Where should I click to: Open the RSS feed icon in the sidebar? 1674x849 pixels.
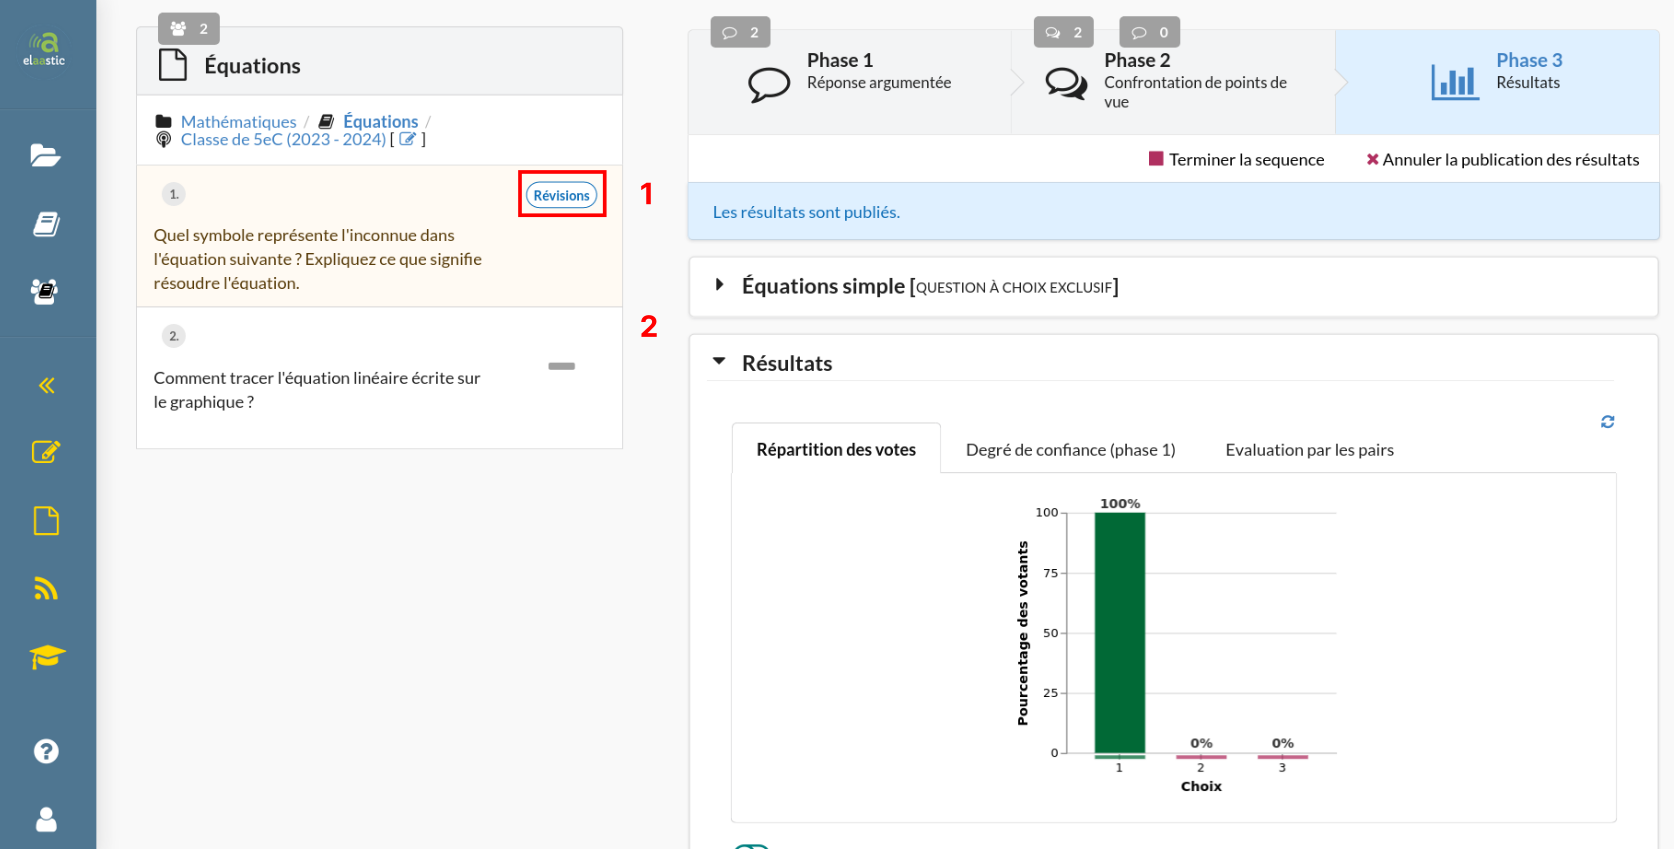coord(46,588)
